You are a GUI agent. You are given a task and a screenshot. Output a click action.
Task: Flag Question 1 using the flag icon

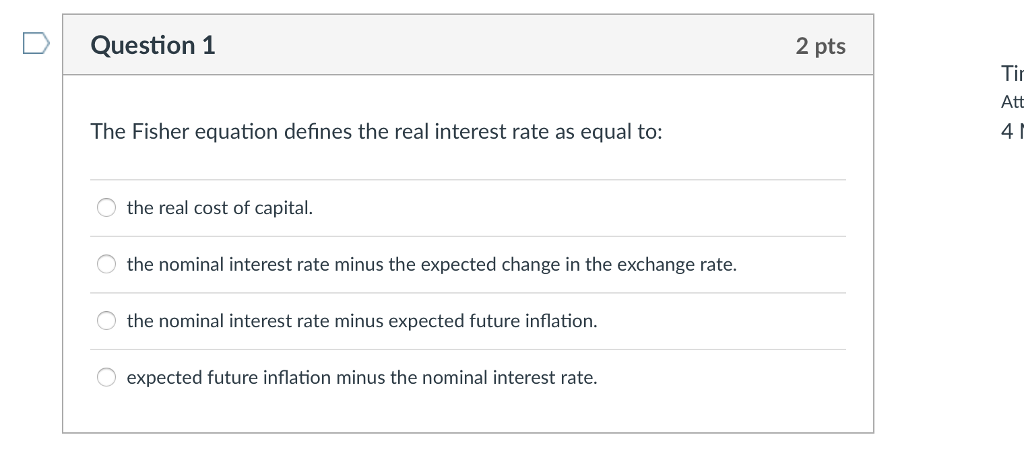coord(36,44)
